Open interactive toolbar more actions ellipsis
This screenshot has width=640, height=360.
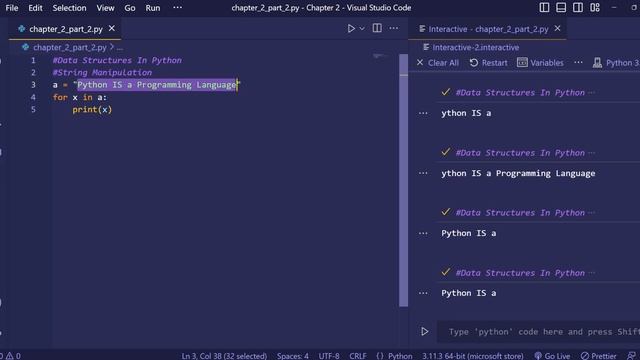coord(578,62)
